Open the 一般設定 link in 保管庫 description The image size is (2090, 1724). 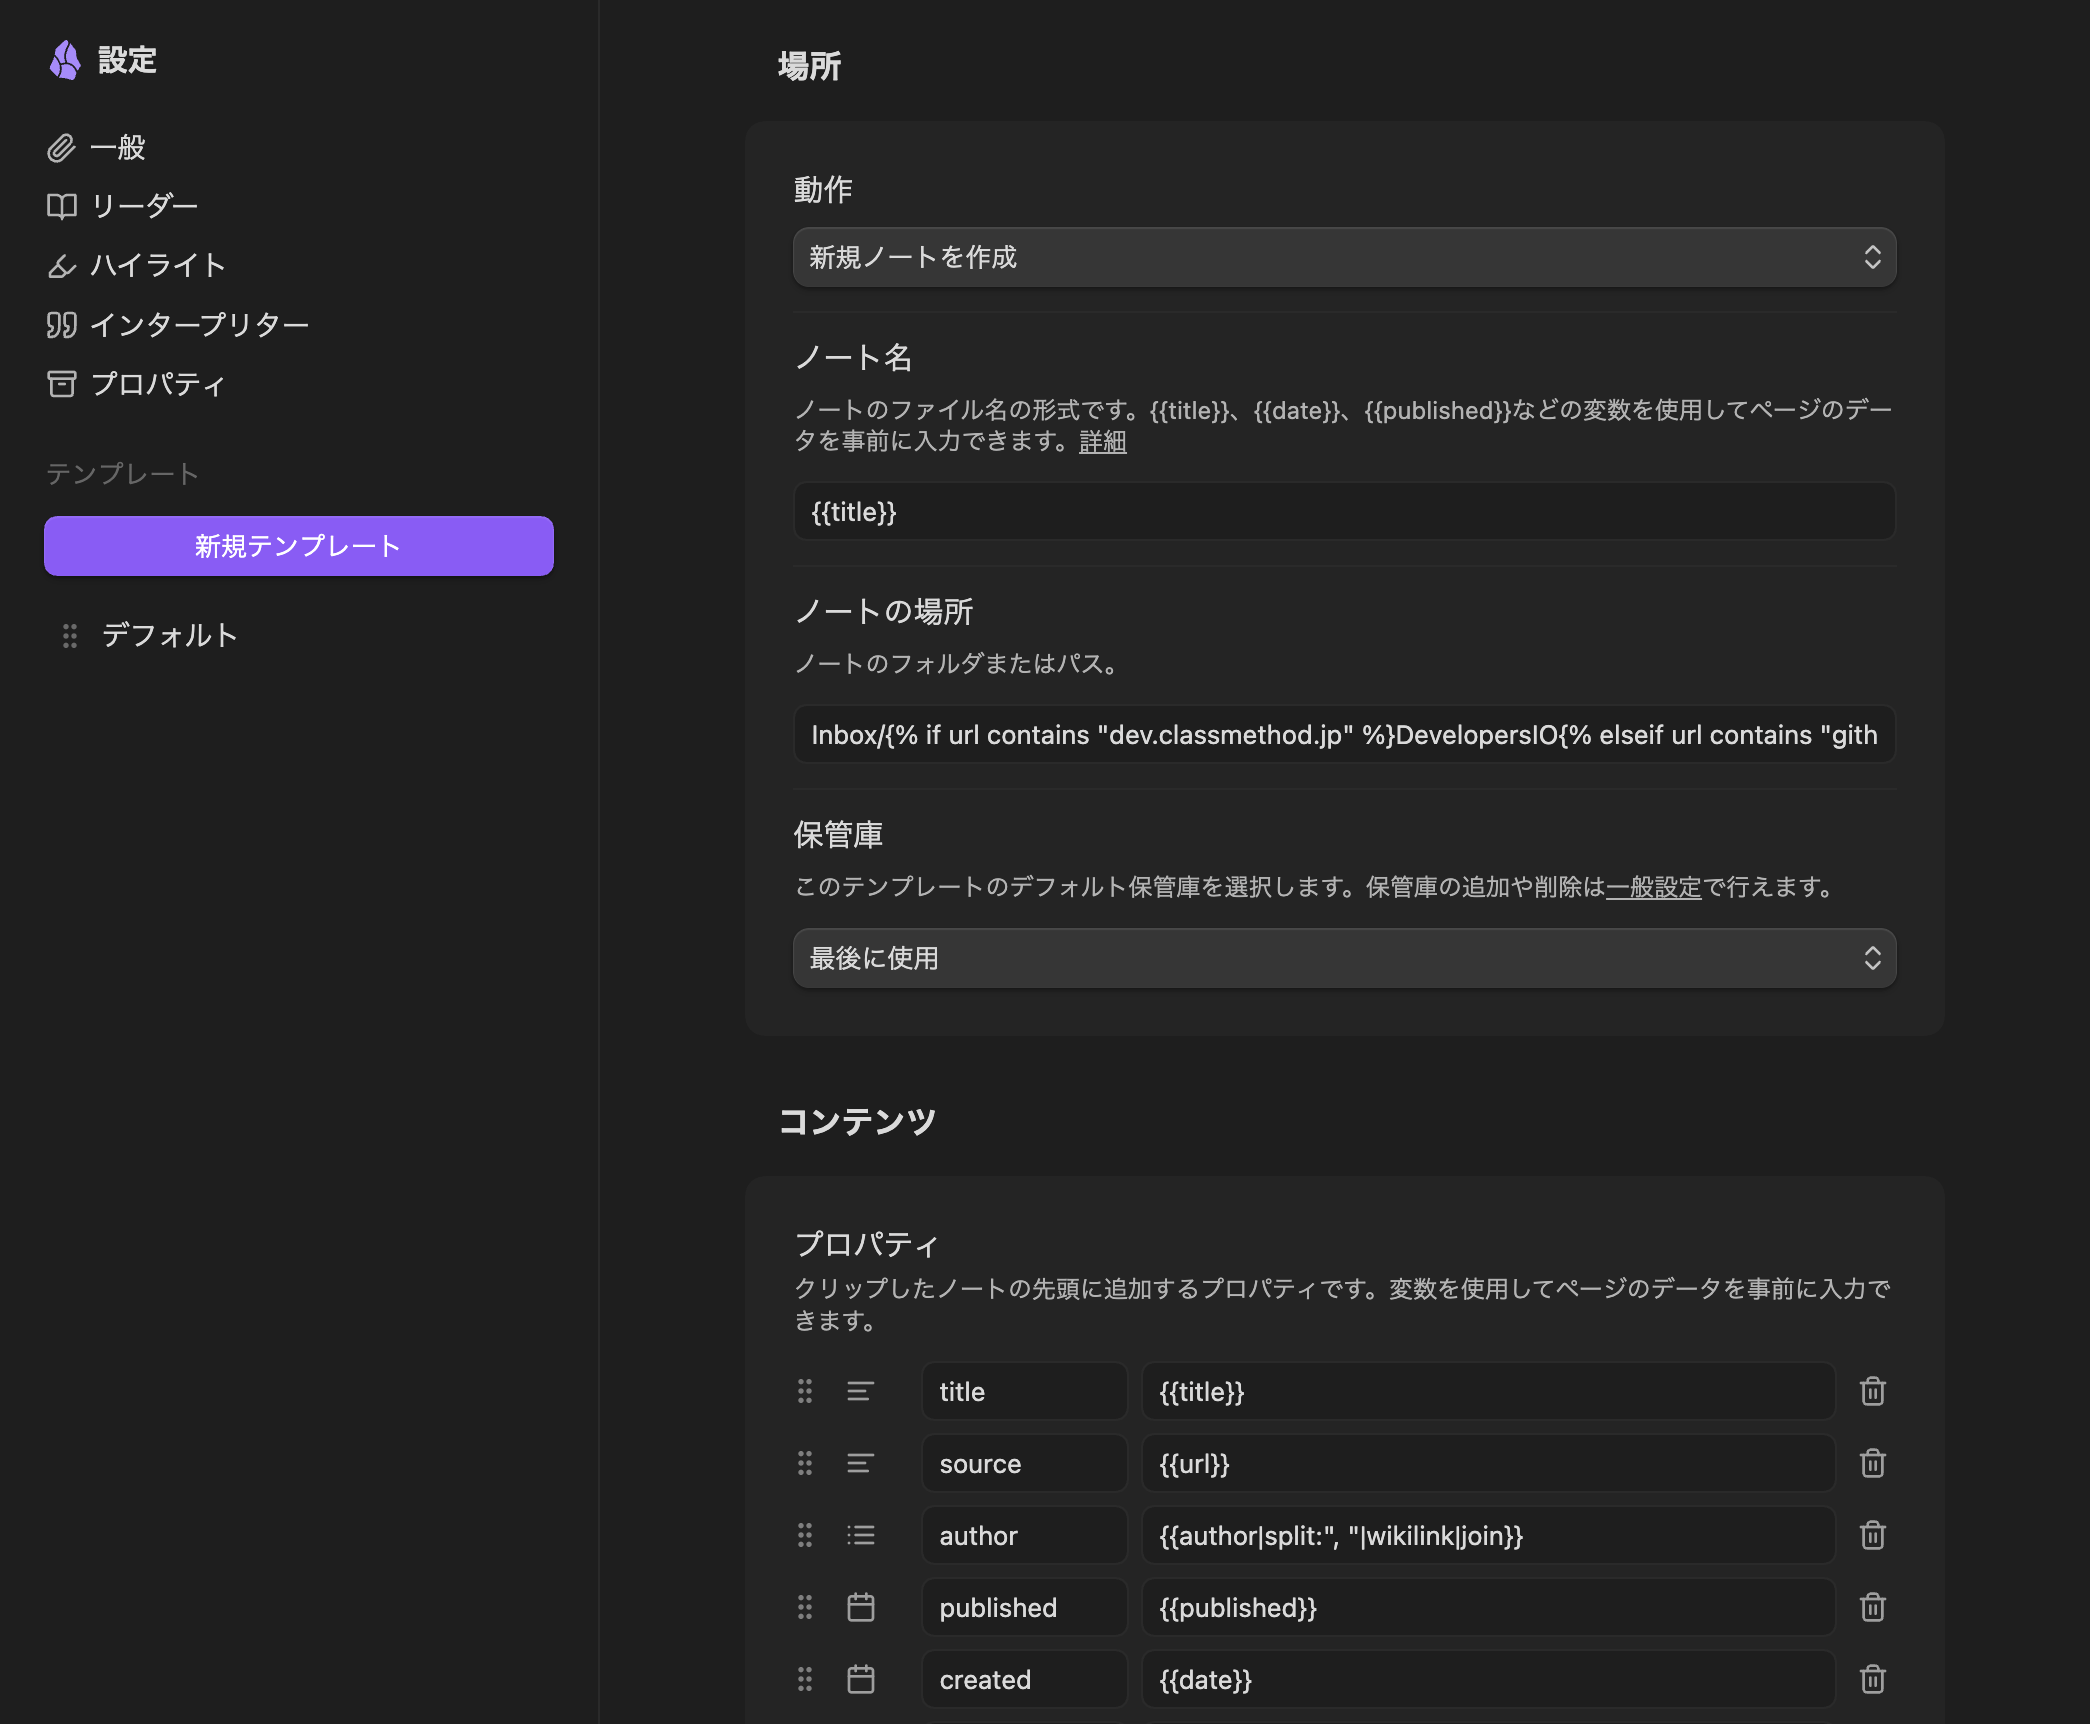1653,887
